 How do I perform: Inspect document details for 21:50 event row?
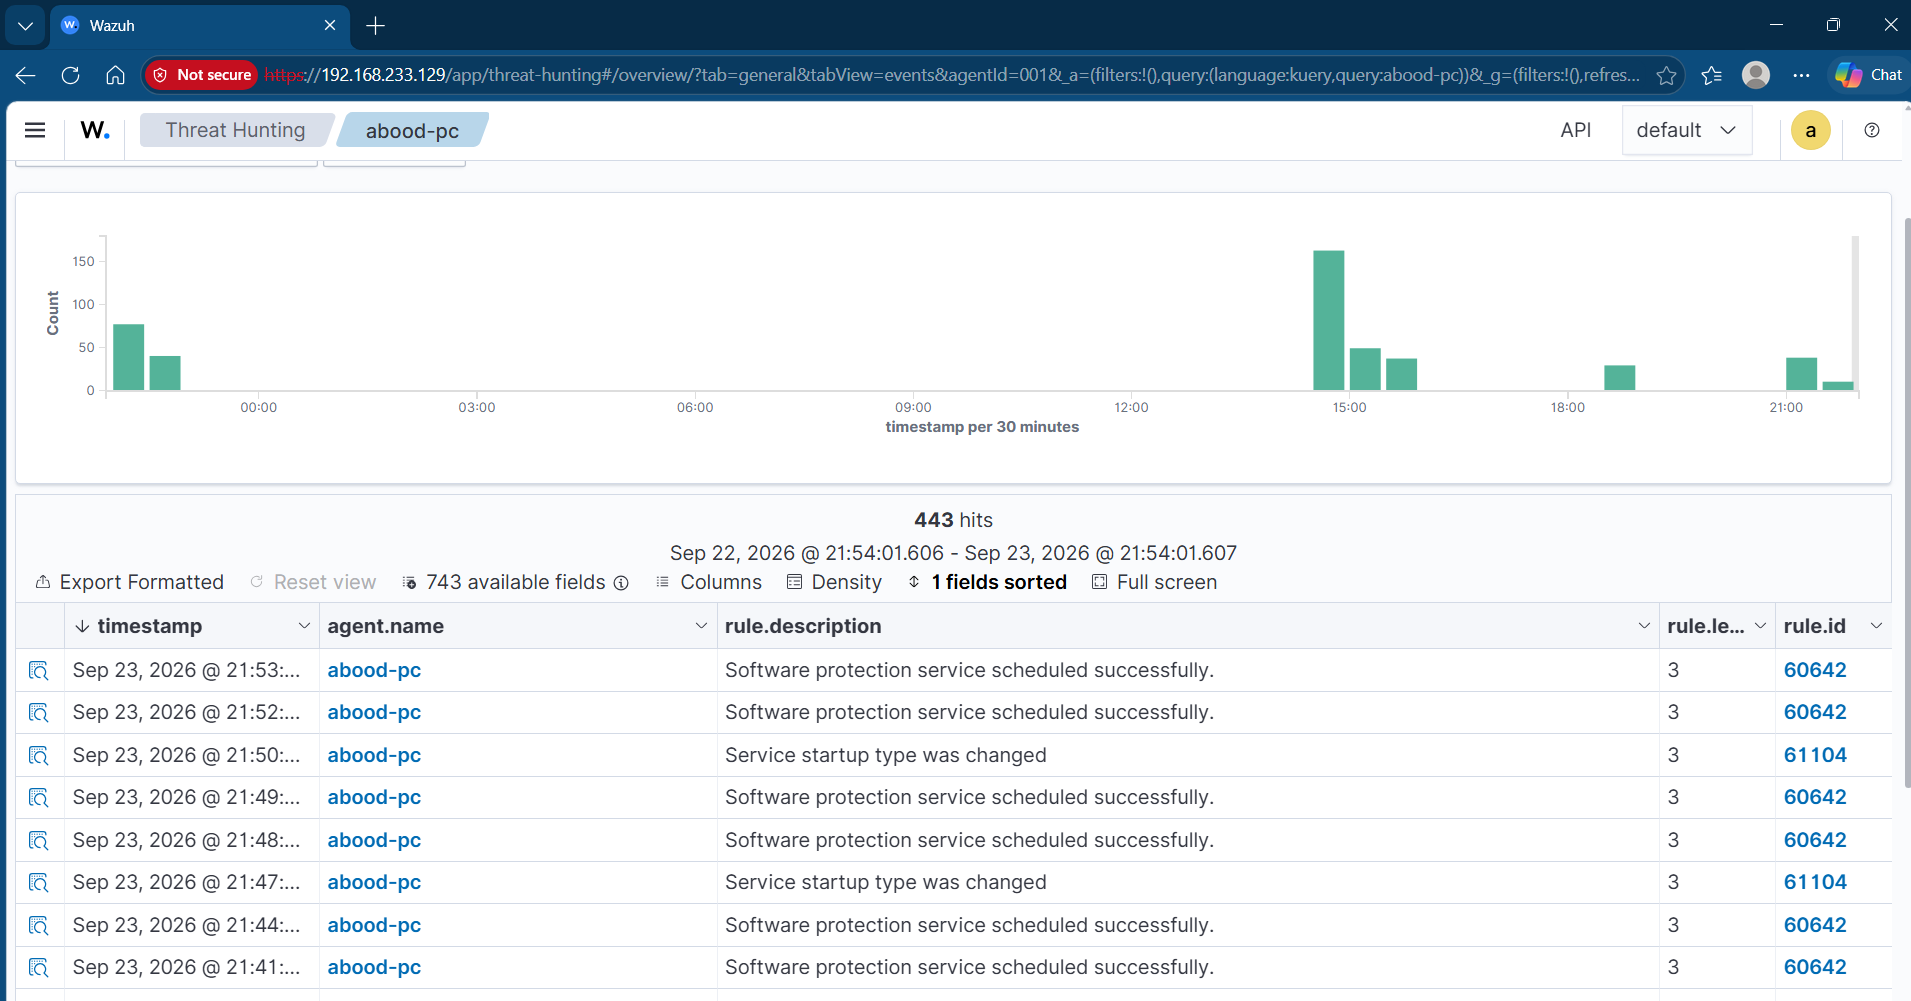click(39, 755)
